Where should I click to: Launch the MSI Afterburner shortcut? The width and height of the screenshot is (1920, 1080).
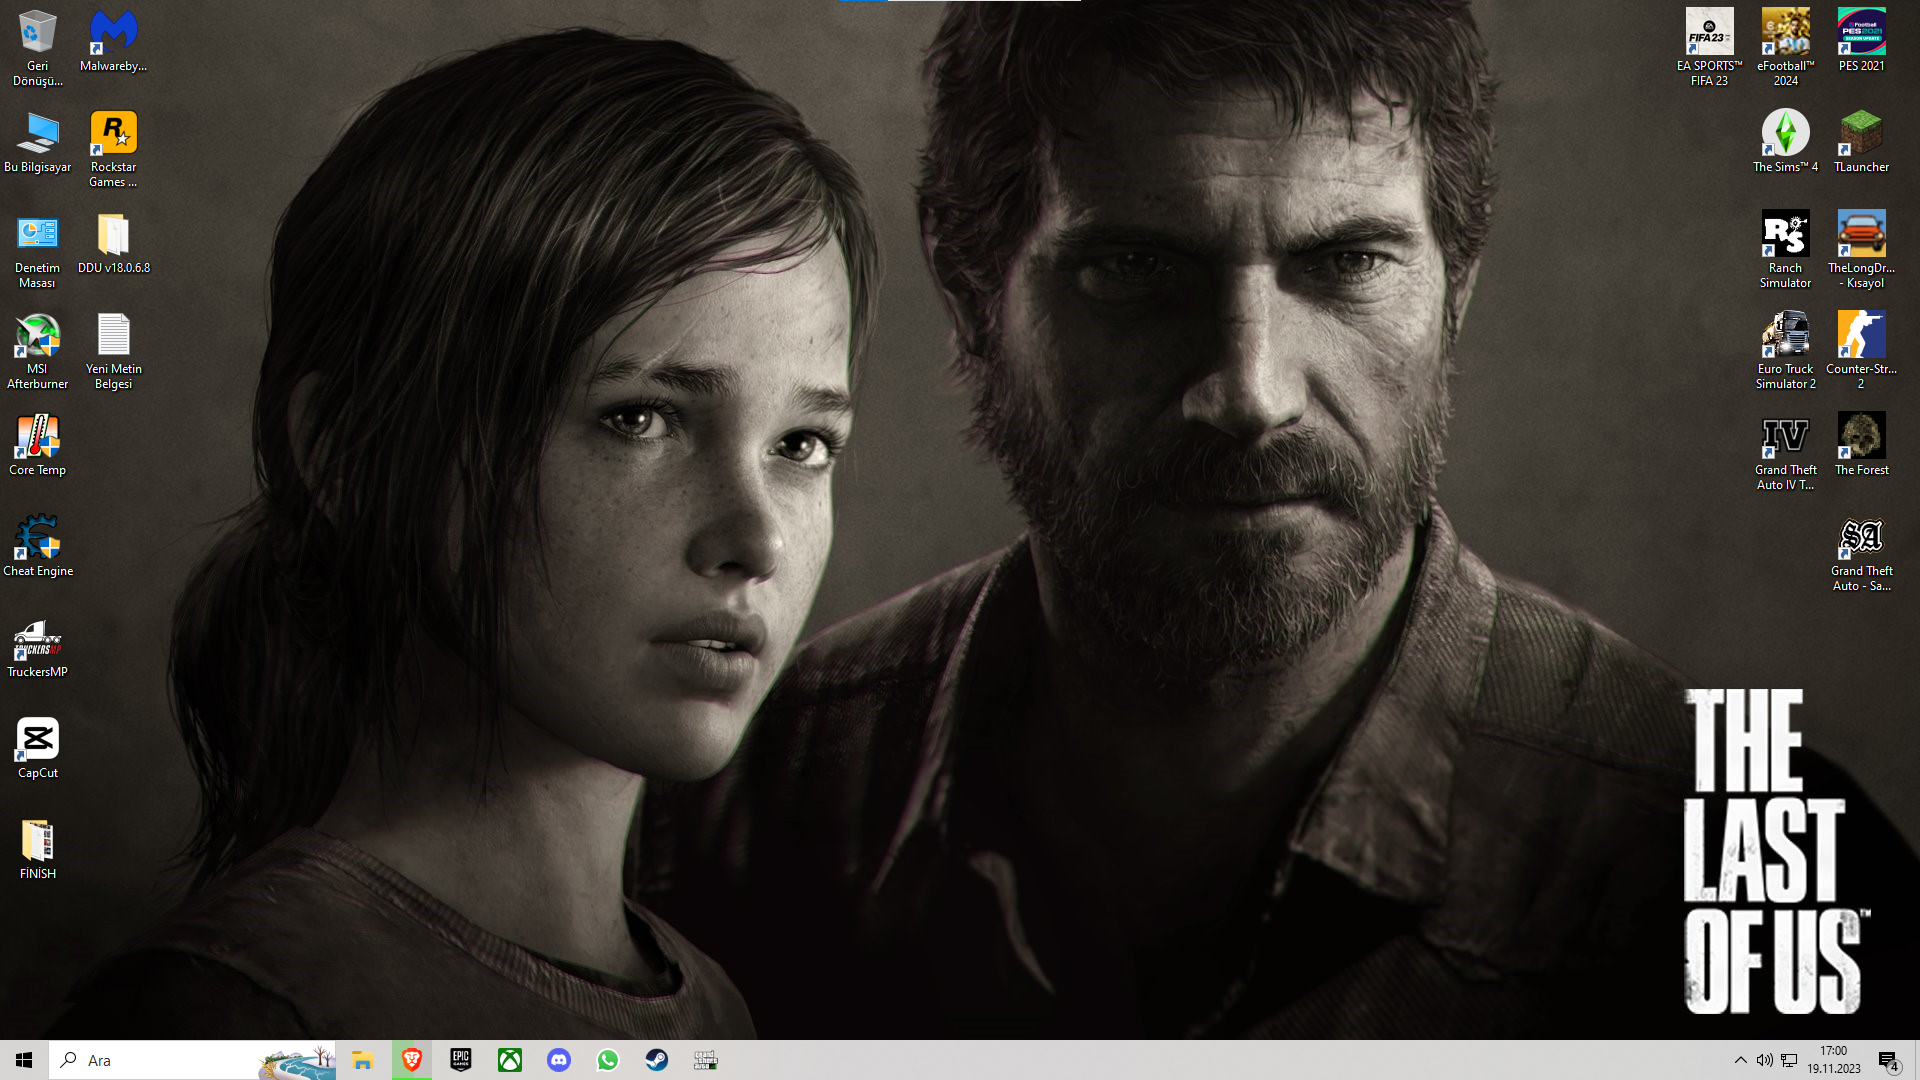[x=37, y=350]
